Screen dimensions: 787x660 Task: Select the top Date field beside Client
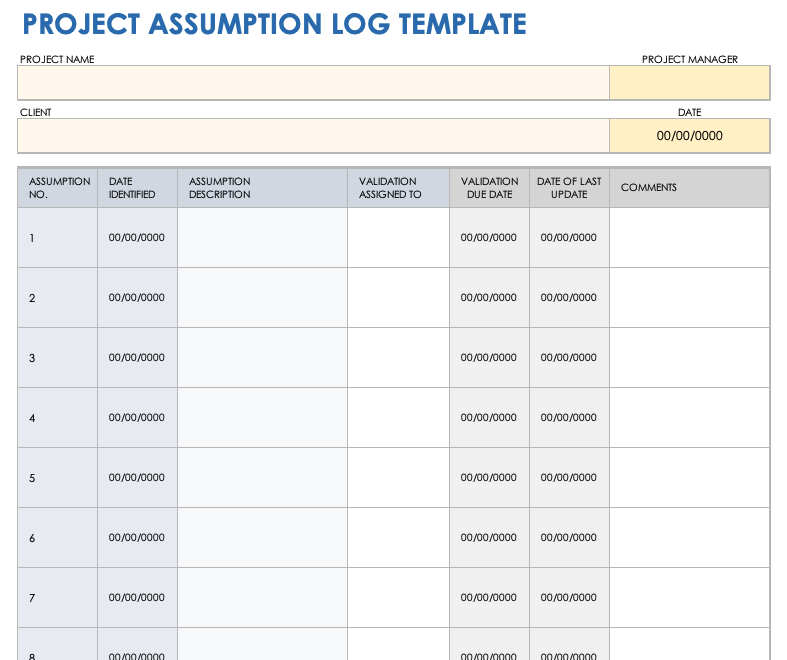(689, 135)
